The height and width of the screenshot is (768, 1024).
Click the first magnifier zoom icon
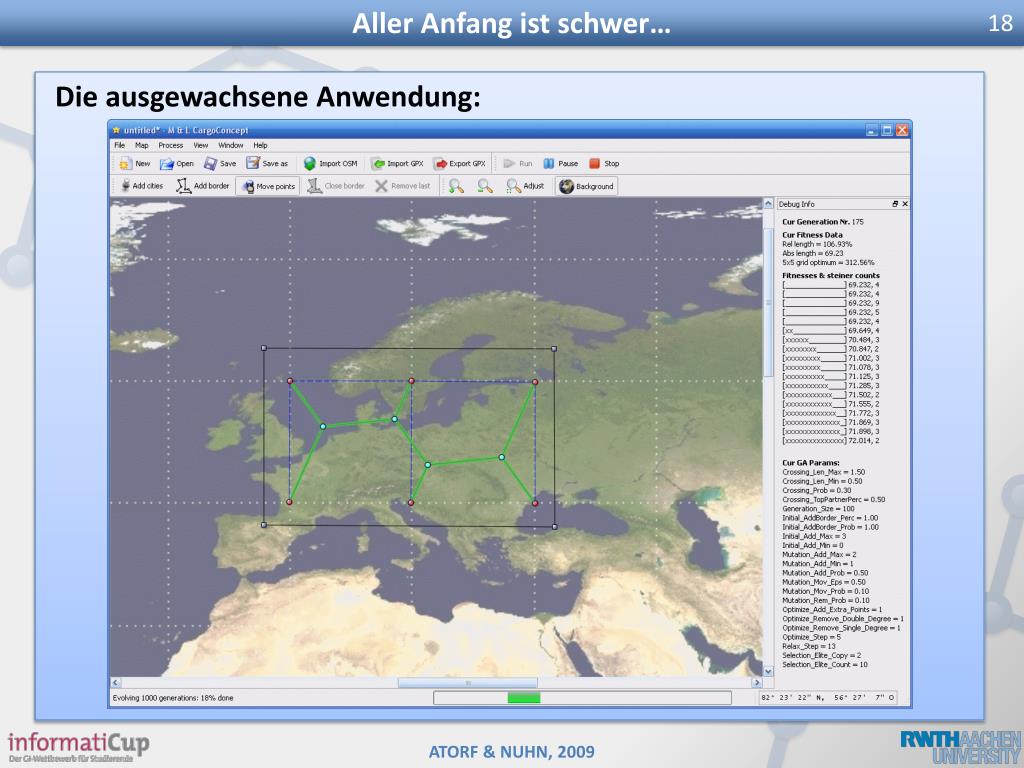point(456,186)
